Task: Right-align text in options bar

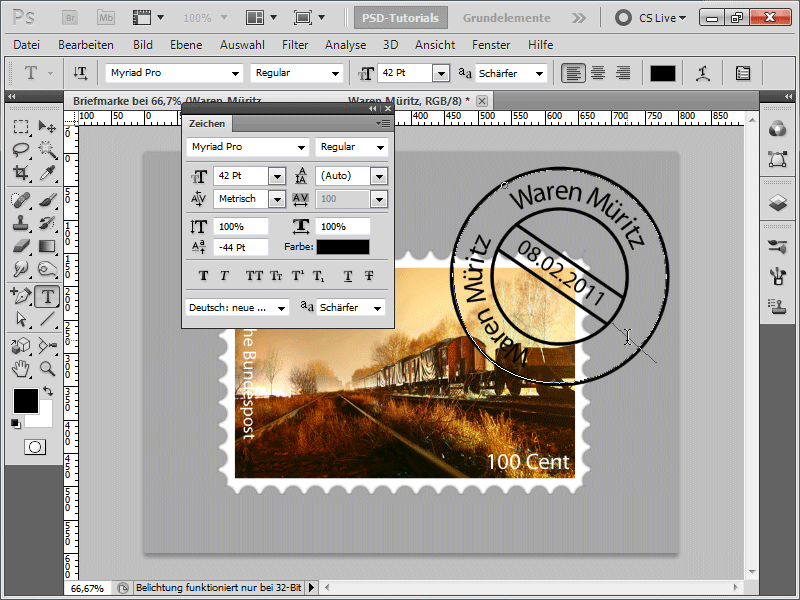Action: pyautogui.click(x=622, y=73)
